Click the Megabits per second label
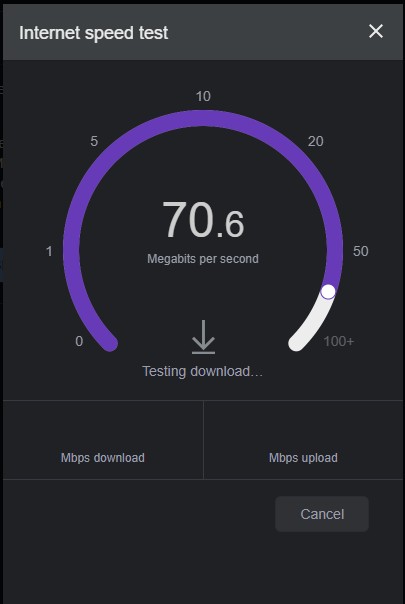 coord(203,258)
